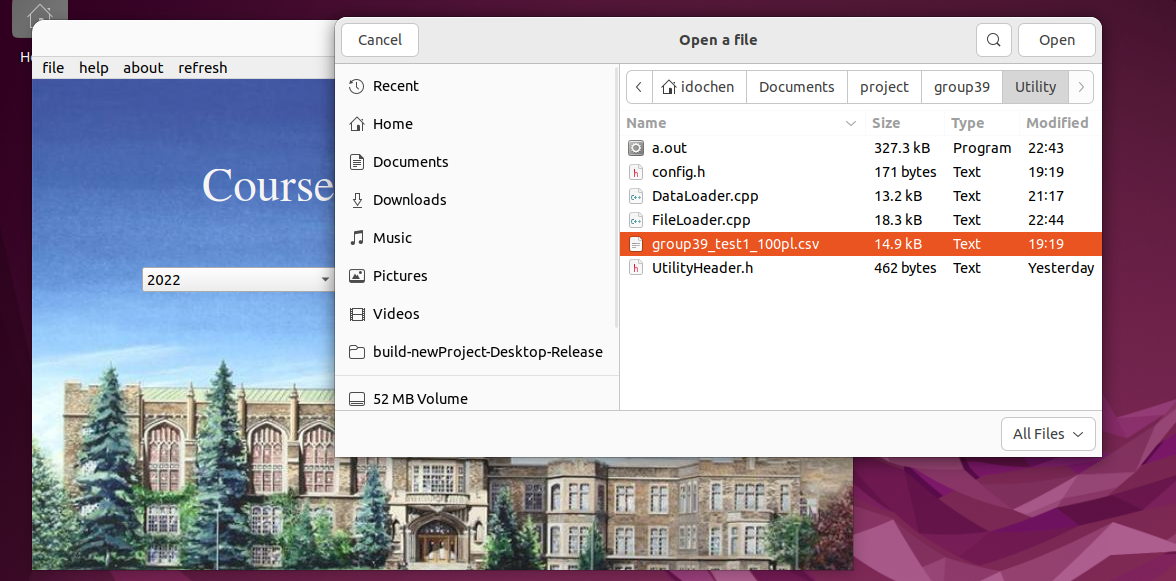Go to the group39 path segment
The width and height of the screenshot is (1176, 581).
click(962, 87)
